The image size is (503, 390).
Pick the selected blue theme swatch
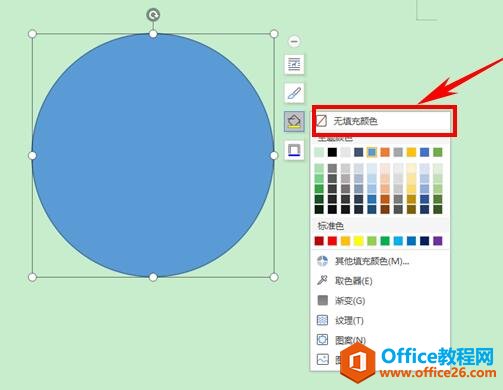tap(372, 152)
